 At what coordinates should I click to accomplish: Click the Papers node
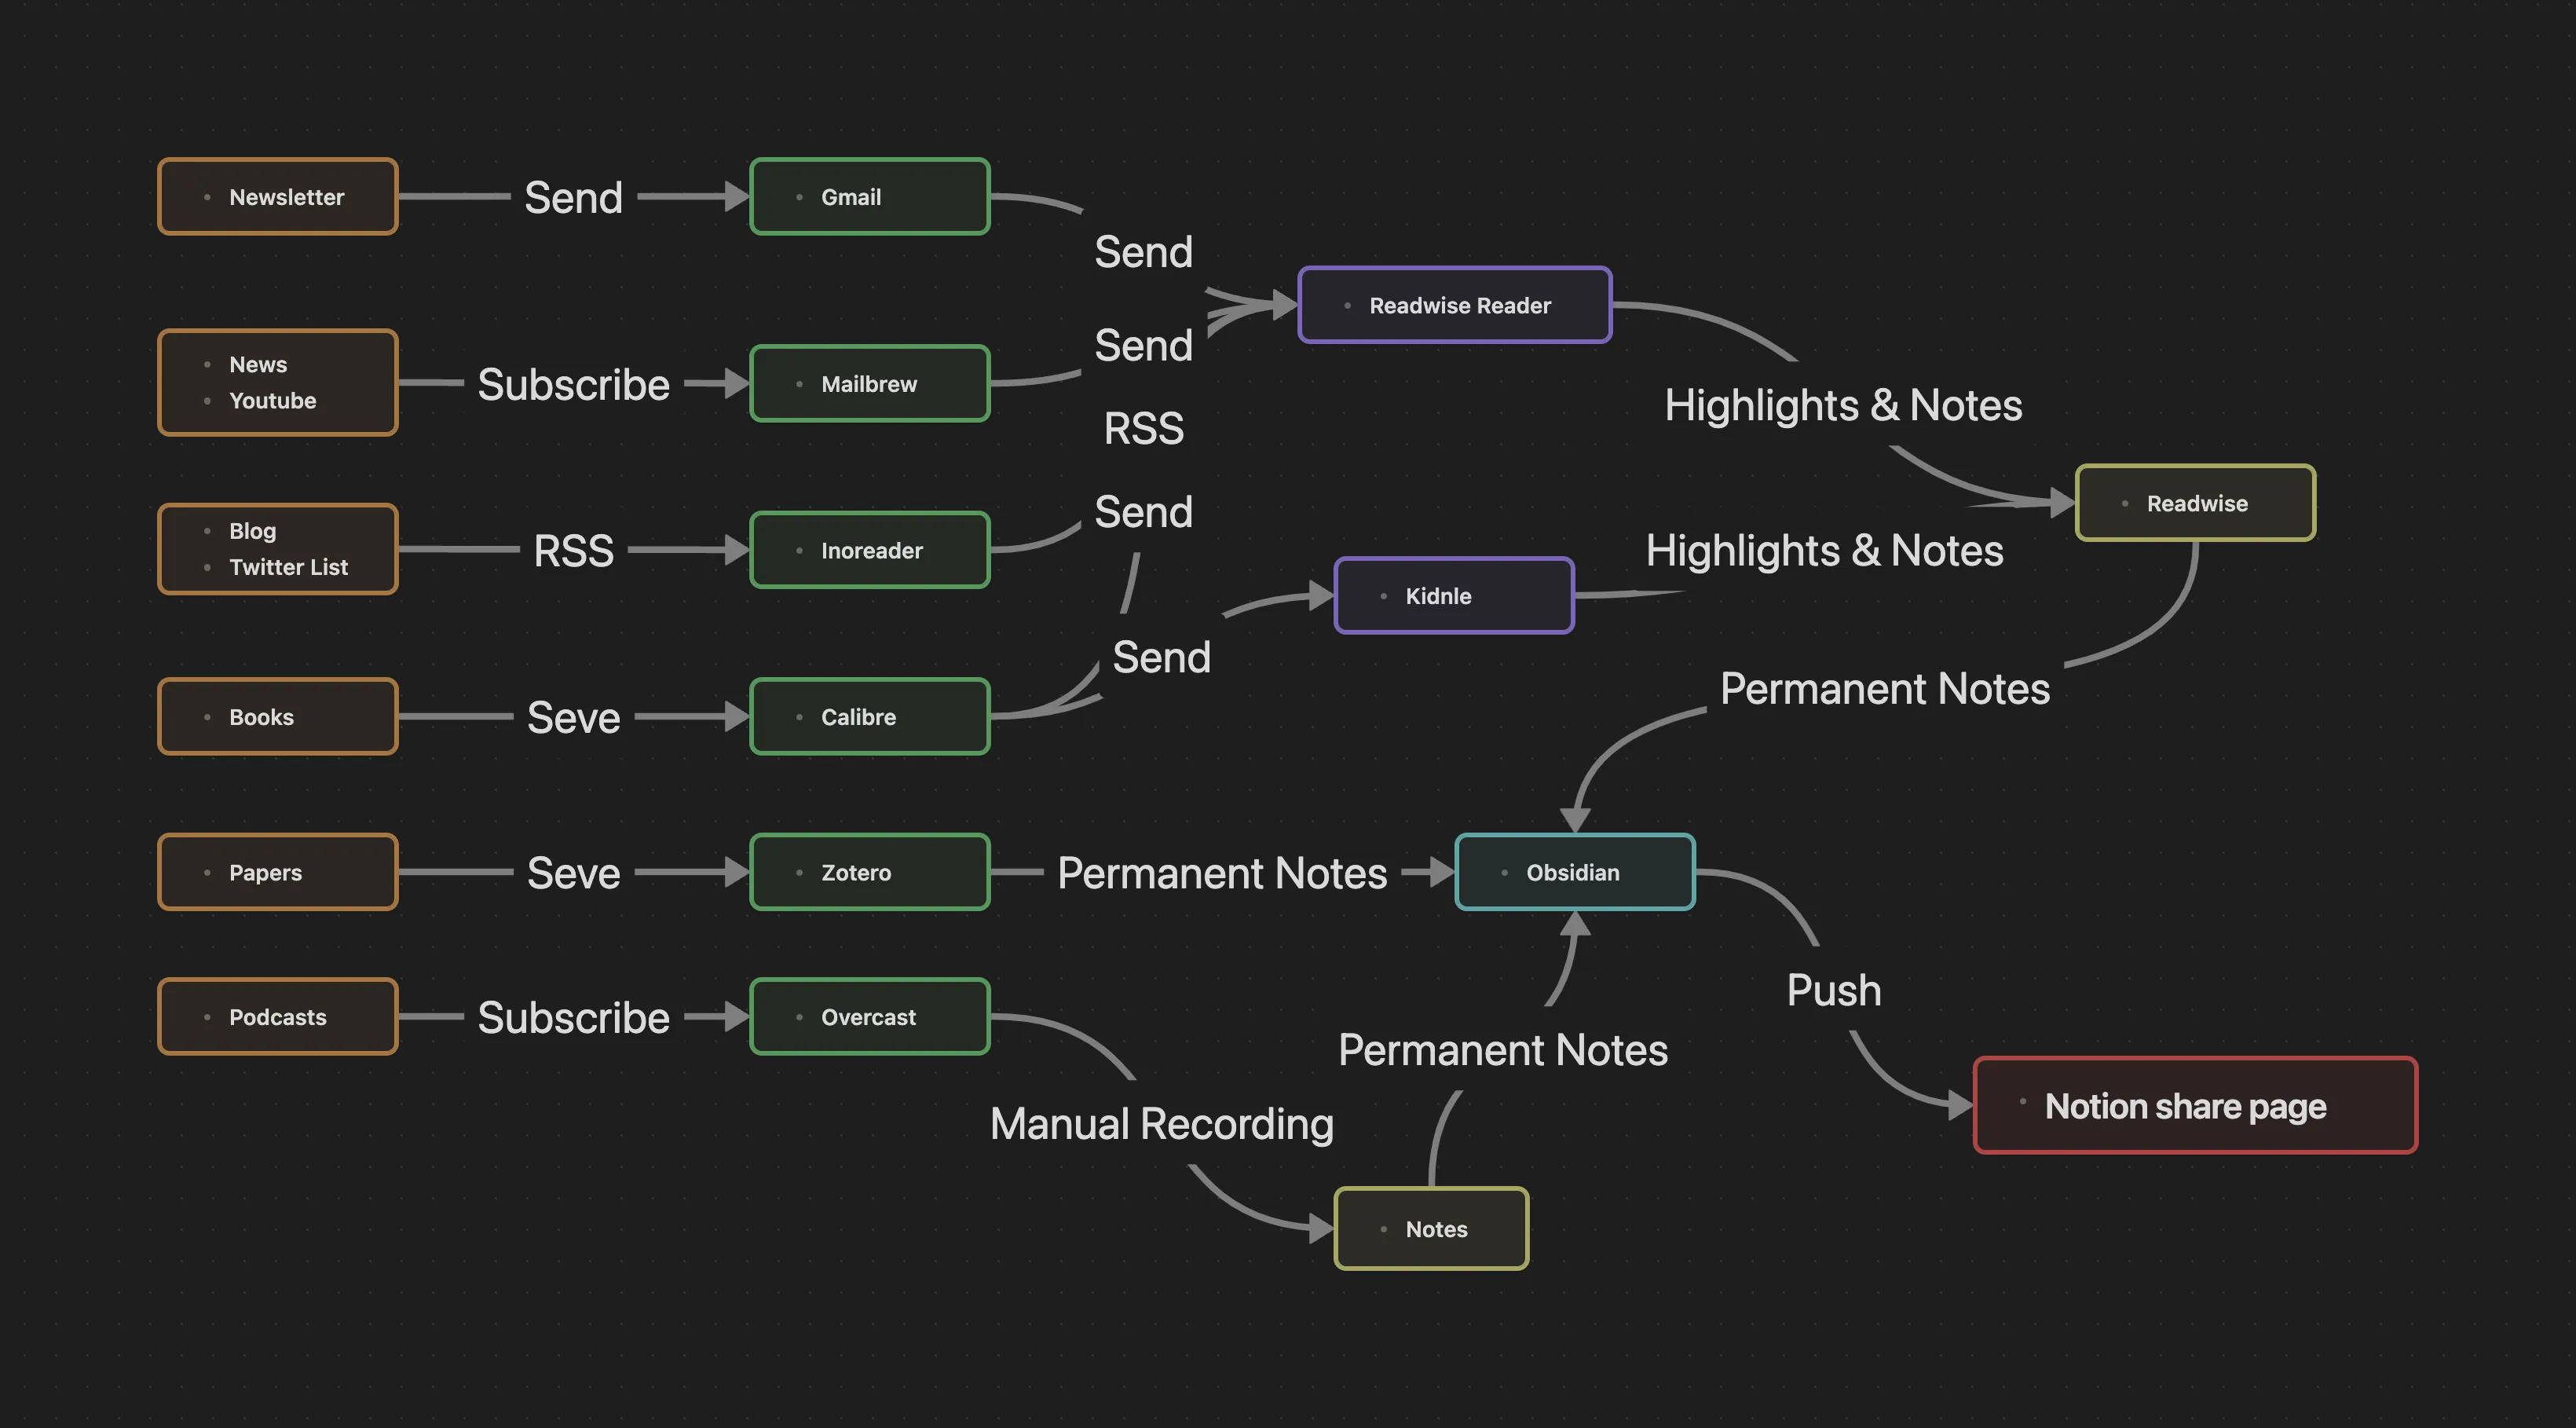click(278, 872)
